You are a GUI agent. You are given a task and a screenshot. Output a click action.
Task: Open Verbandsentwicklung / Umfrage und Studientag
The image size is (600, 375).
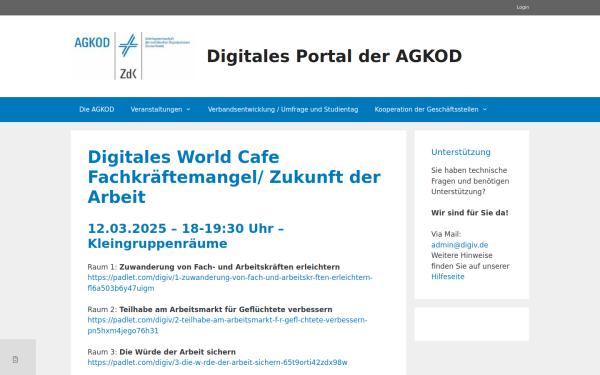tap(283, 109)
